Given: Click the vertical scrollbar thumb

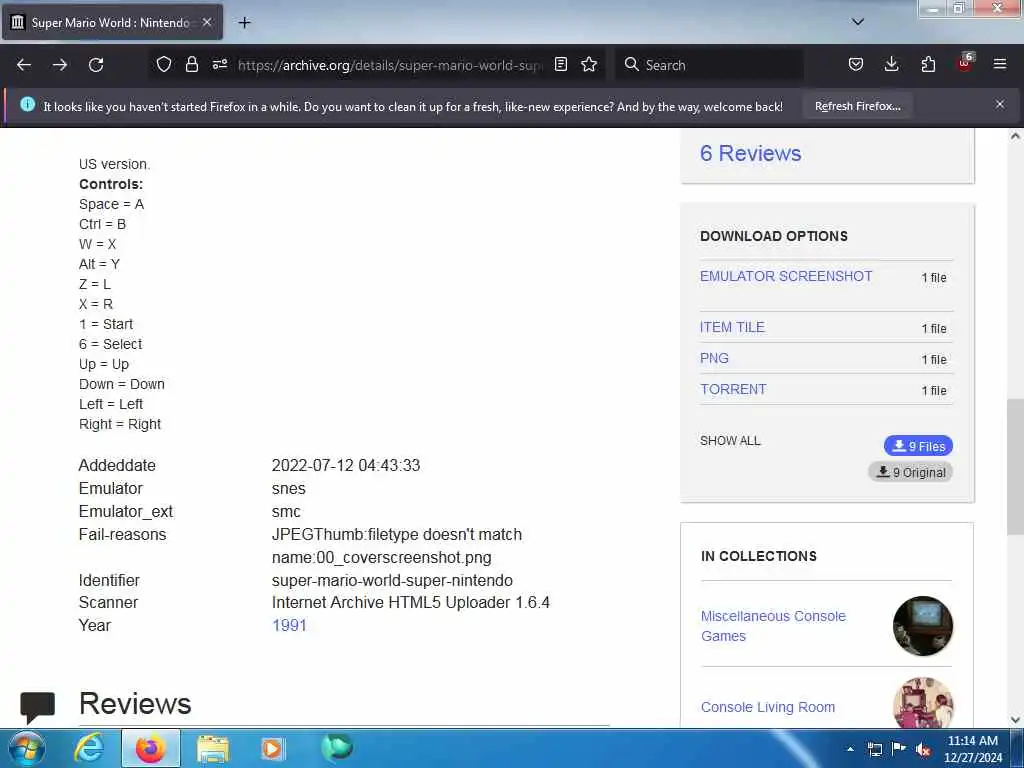Looking at the screenshot, I should coord(1015,466).
